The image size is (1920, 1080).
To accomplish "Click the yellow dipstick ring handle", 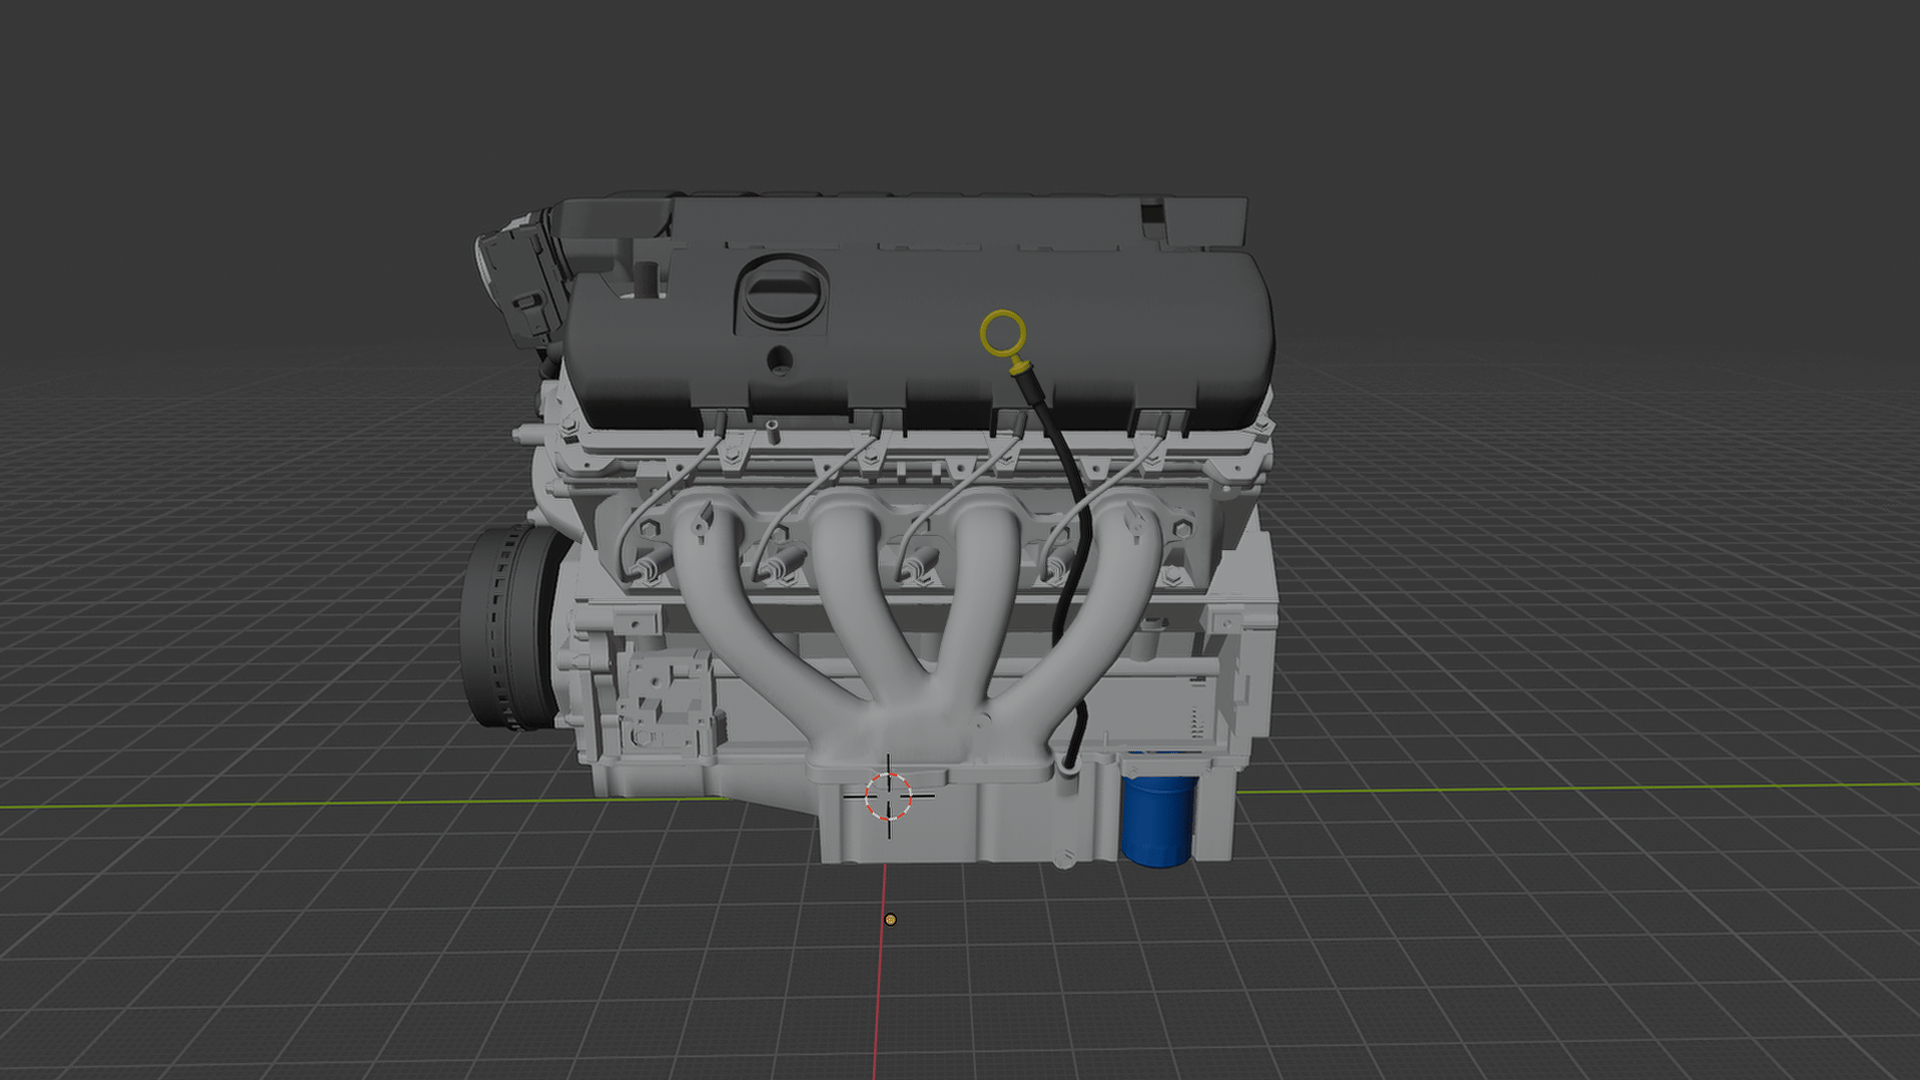I will pyautogui.click(x=1003, y=334).
